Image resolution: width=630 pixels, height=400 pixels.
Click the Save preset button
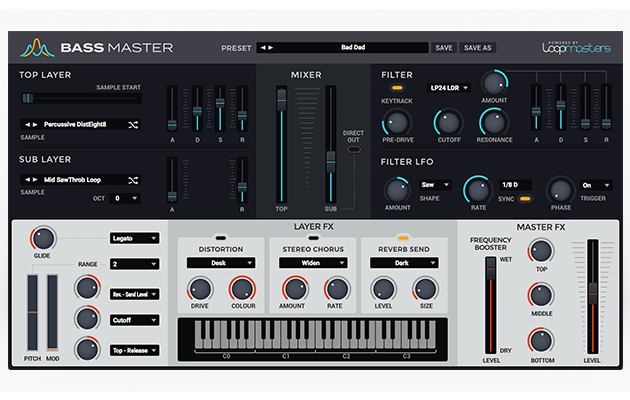(444, 47)
